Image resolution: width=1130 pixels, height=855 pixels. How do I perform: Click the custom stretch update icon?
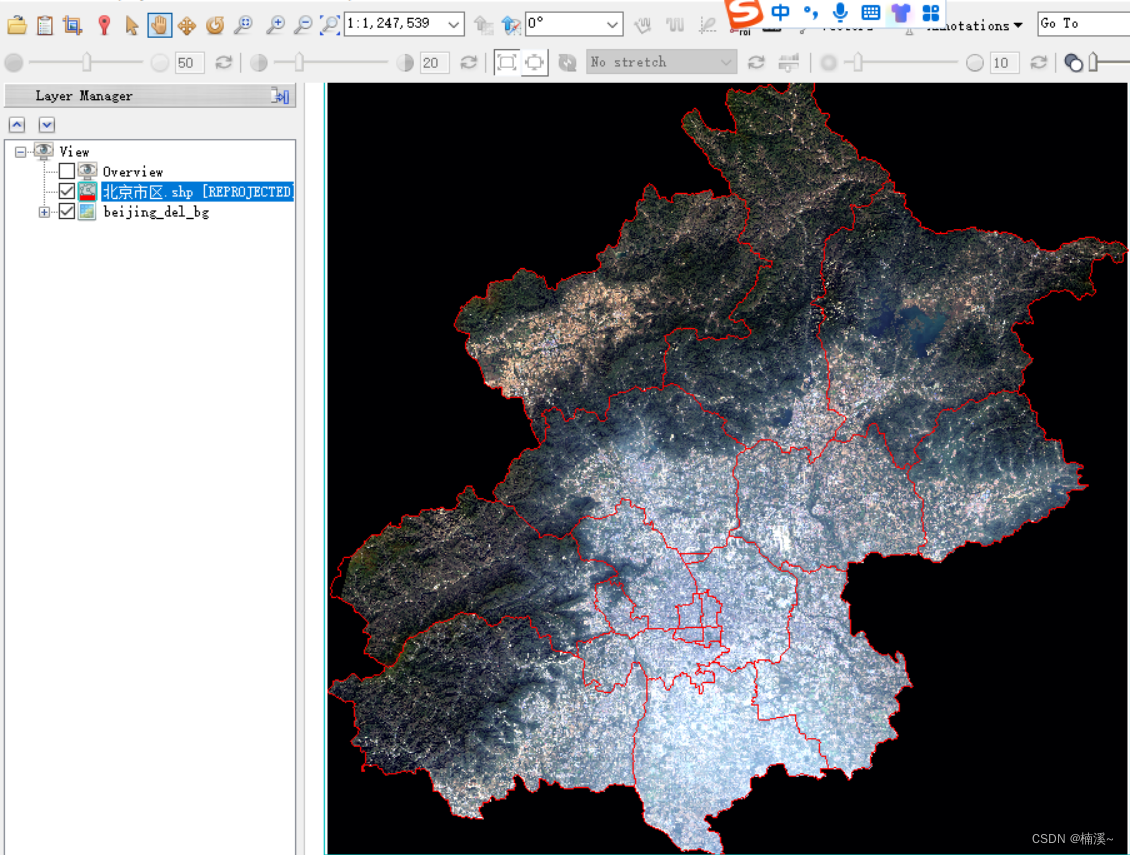(568, 63)
